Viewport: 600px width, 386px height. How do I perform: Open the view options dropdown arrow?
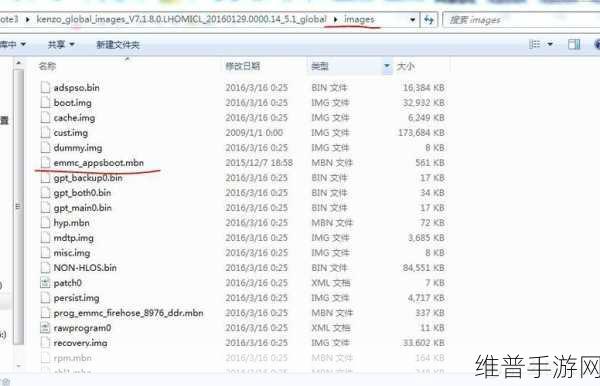[550, 44]
